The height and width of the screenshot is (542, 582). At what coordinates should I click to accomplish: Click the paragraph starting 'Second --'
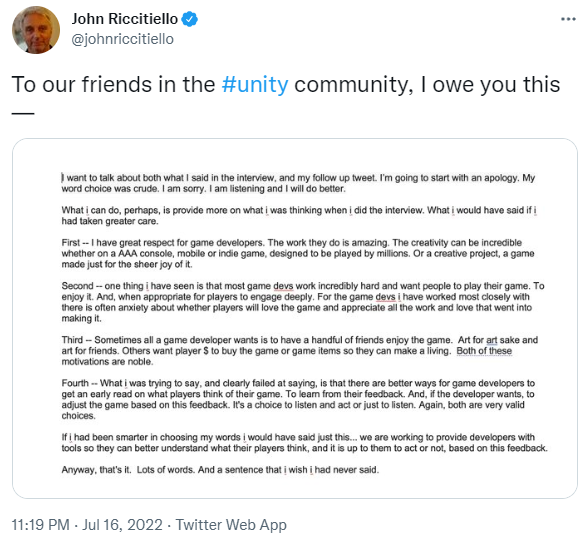point(303,302)
